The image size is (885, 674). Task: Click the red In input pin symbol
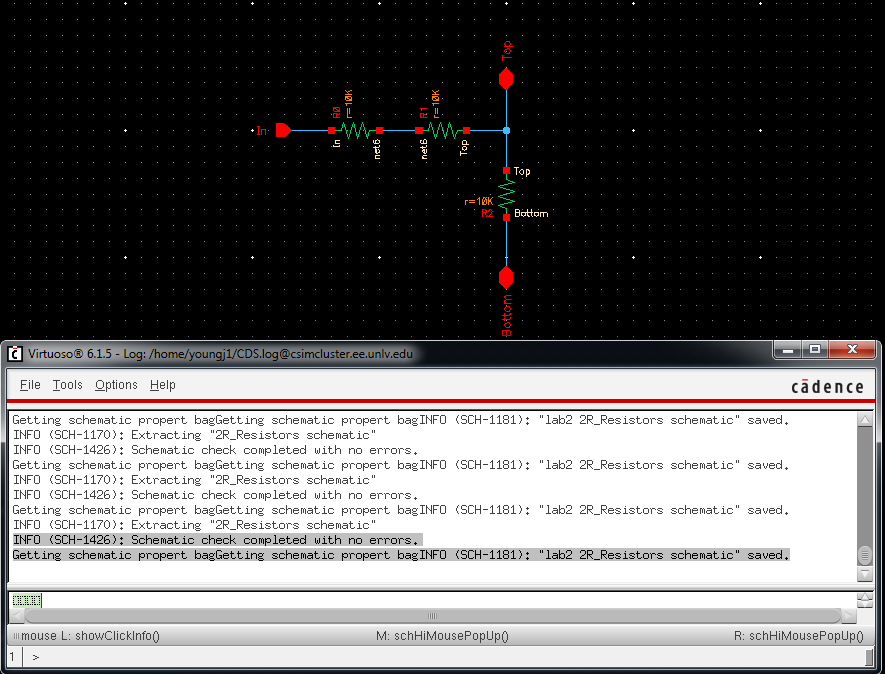pos(281,131)
